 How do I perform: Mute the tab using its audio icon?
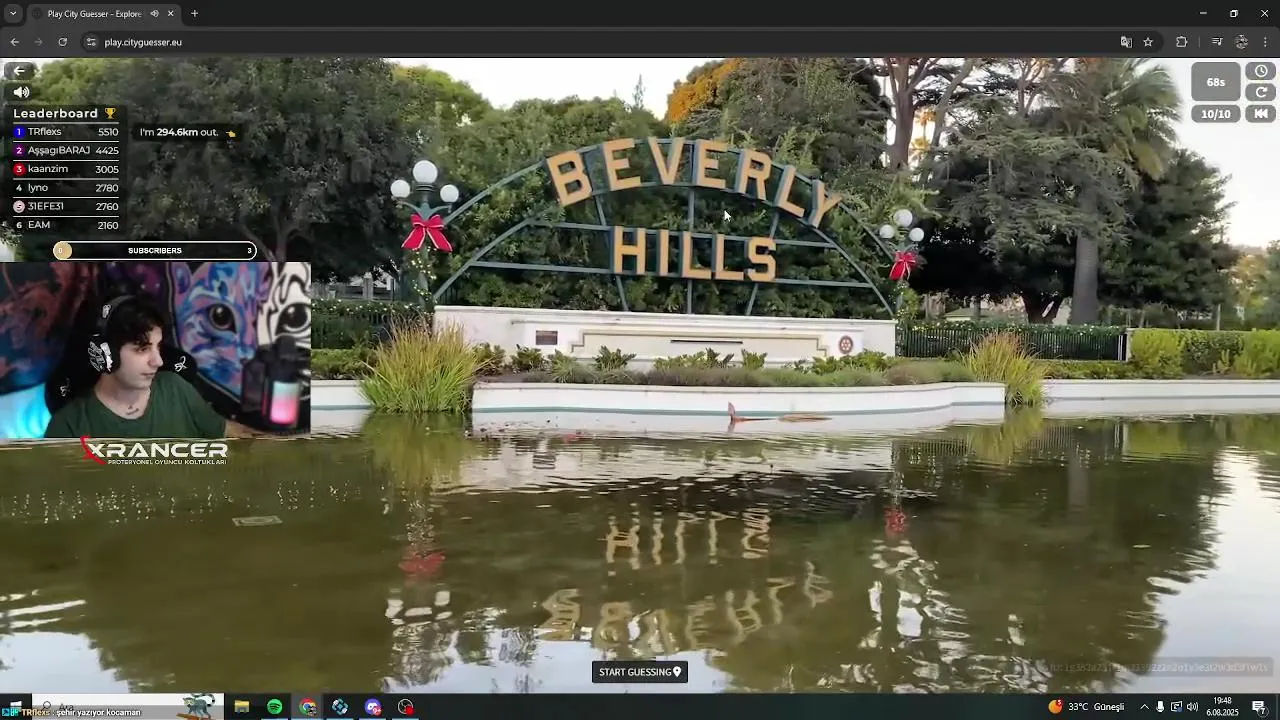[x=154, y=14]
